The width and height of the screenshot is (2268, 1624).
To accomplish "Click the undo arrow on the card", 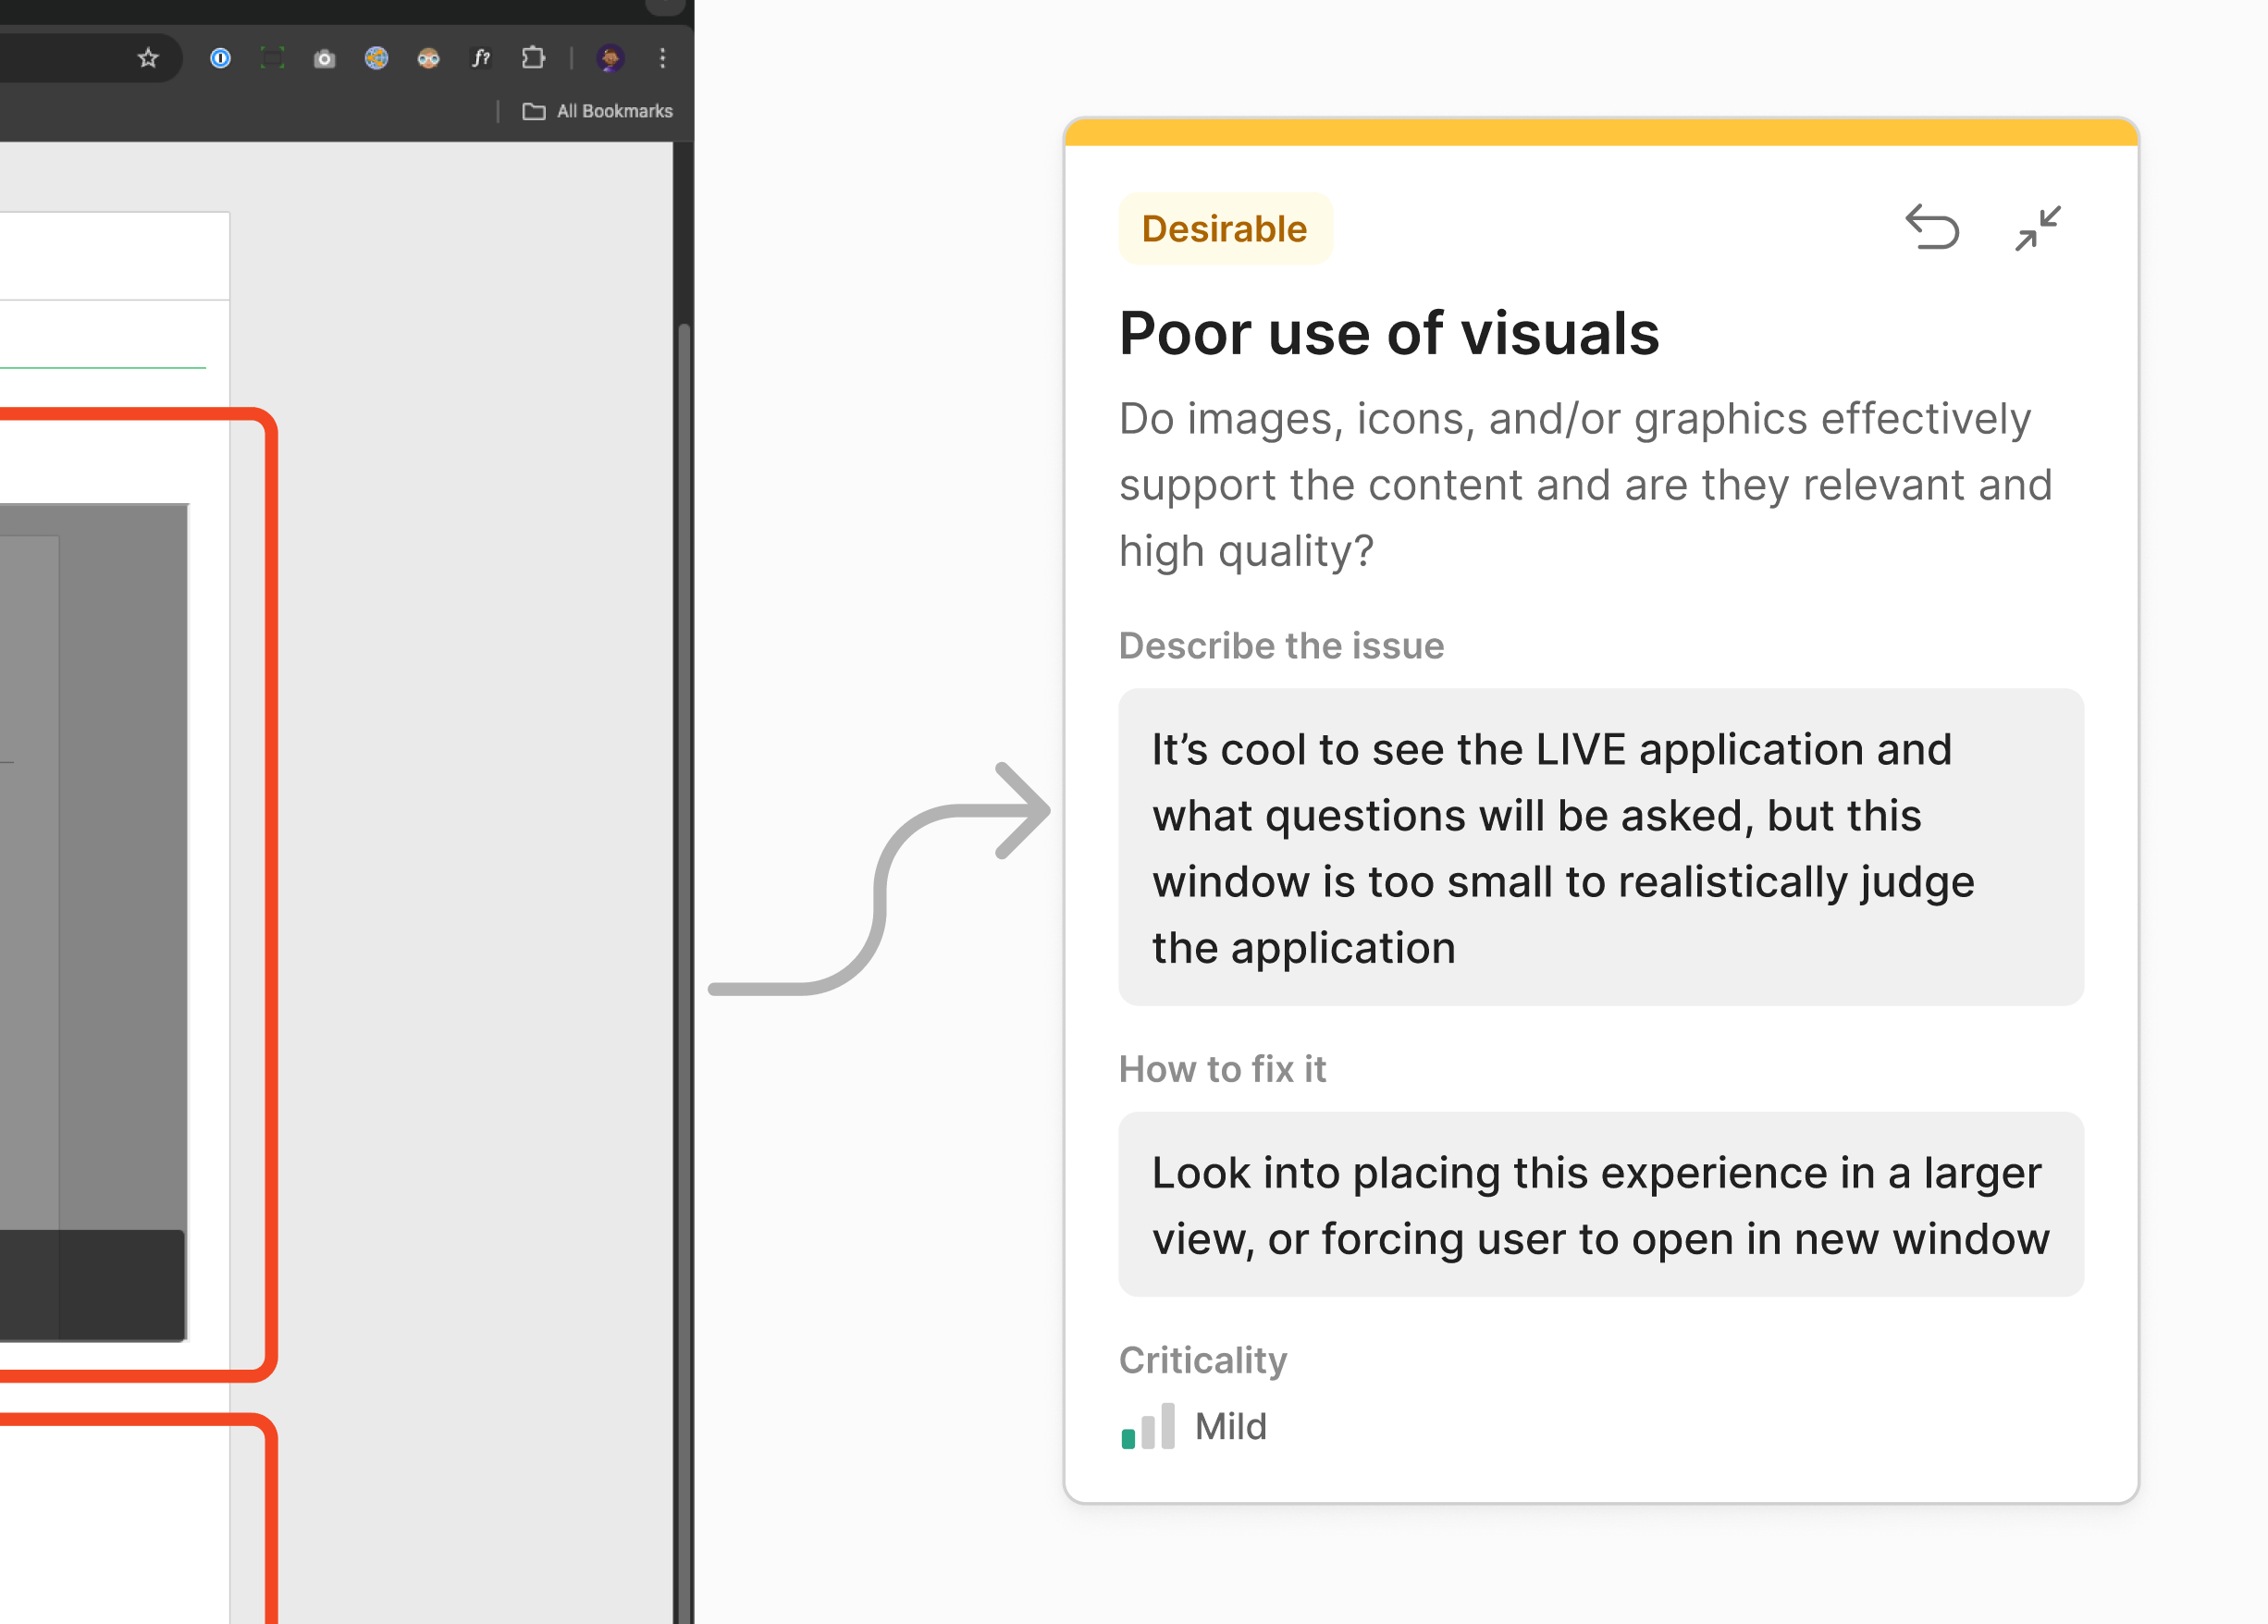I will coord(1932,227).
